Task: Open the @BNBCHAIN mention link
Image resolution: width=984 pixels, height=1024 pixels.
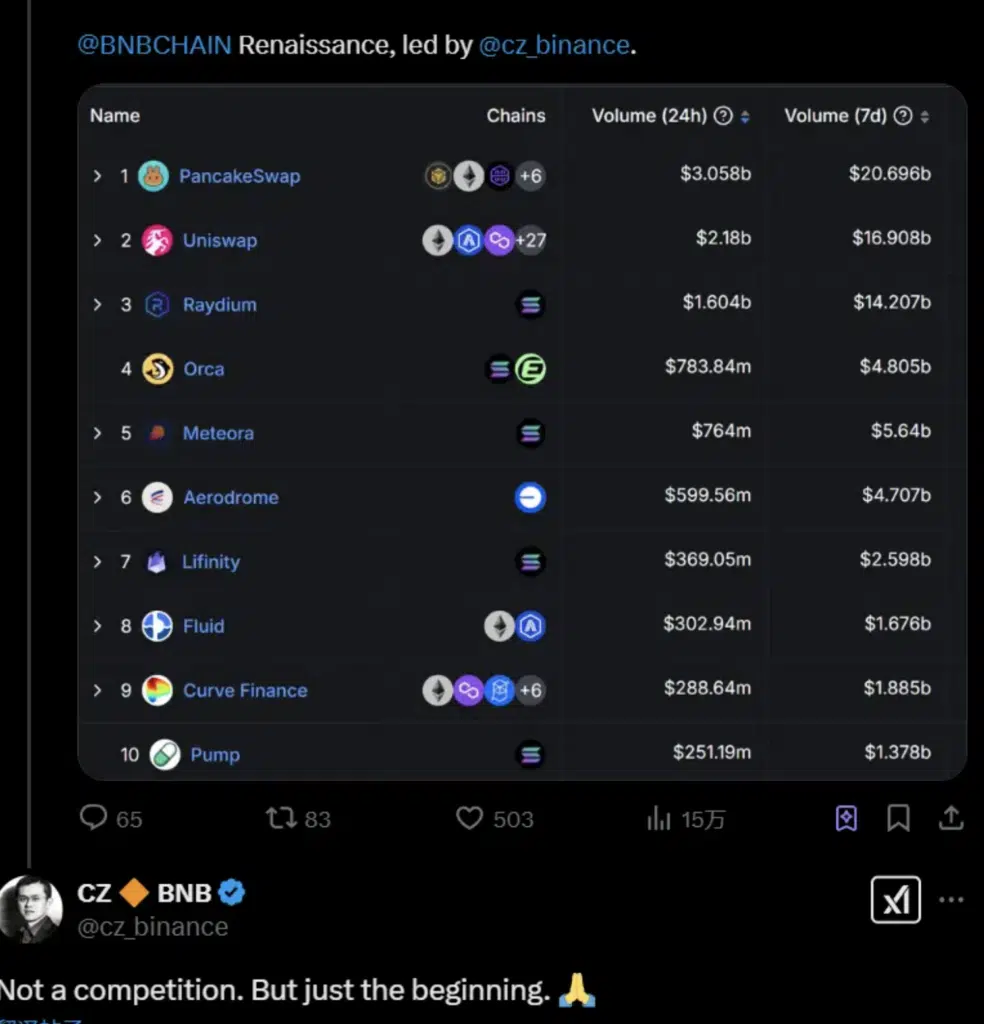Action: (154, 45)
